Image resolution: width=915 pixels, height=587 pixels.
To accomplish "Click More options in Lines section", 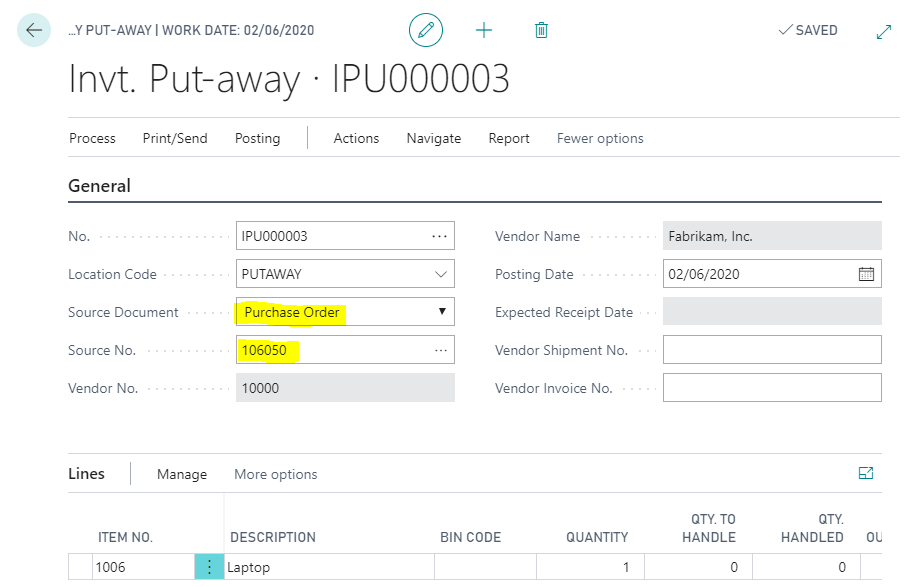I will 275,474.
